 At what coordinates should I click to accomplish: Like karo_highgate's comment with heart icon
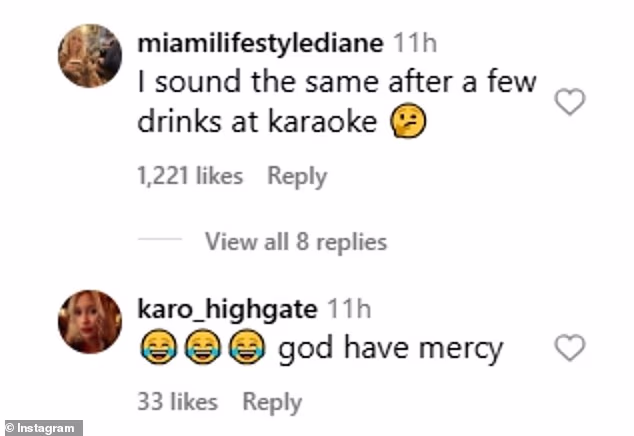(x=569, y=348)
